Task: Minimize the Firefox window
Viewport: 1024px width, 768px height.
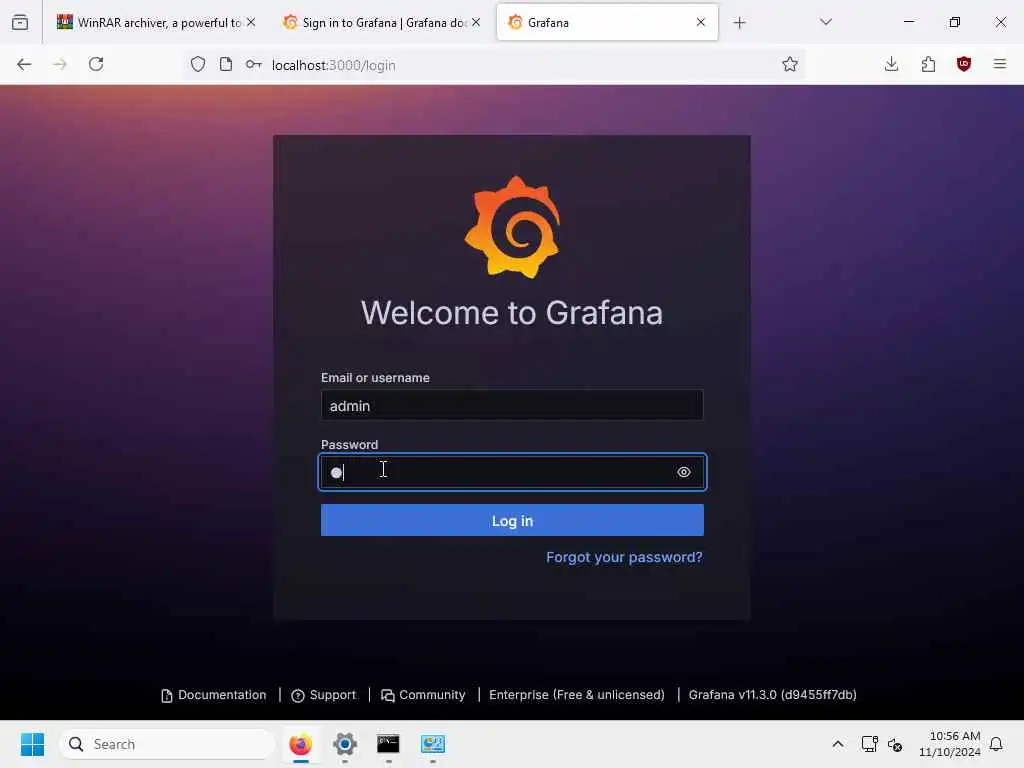Action: coord(909,22)
